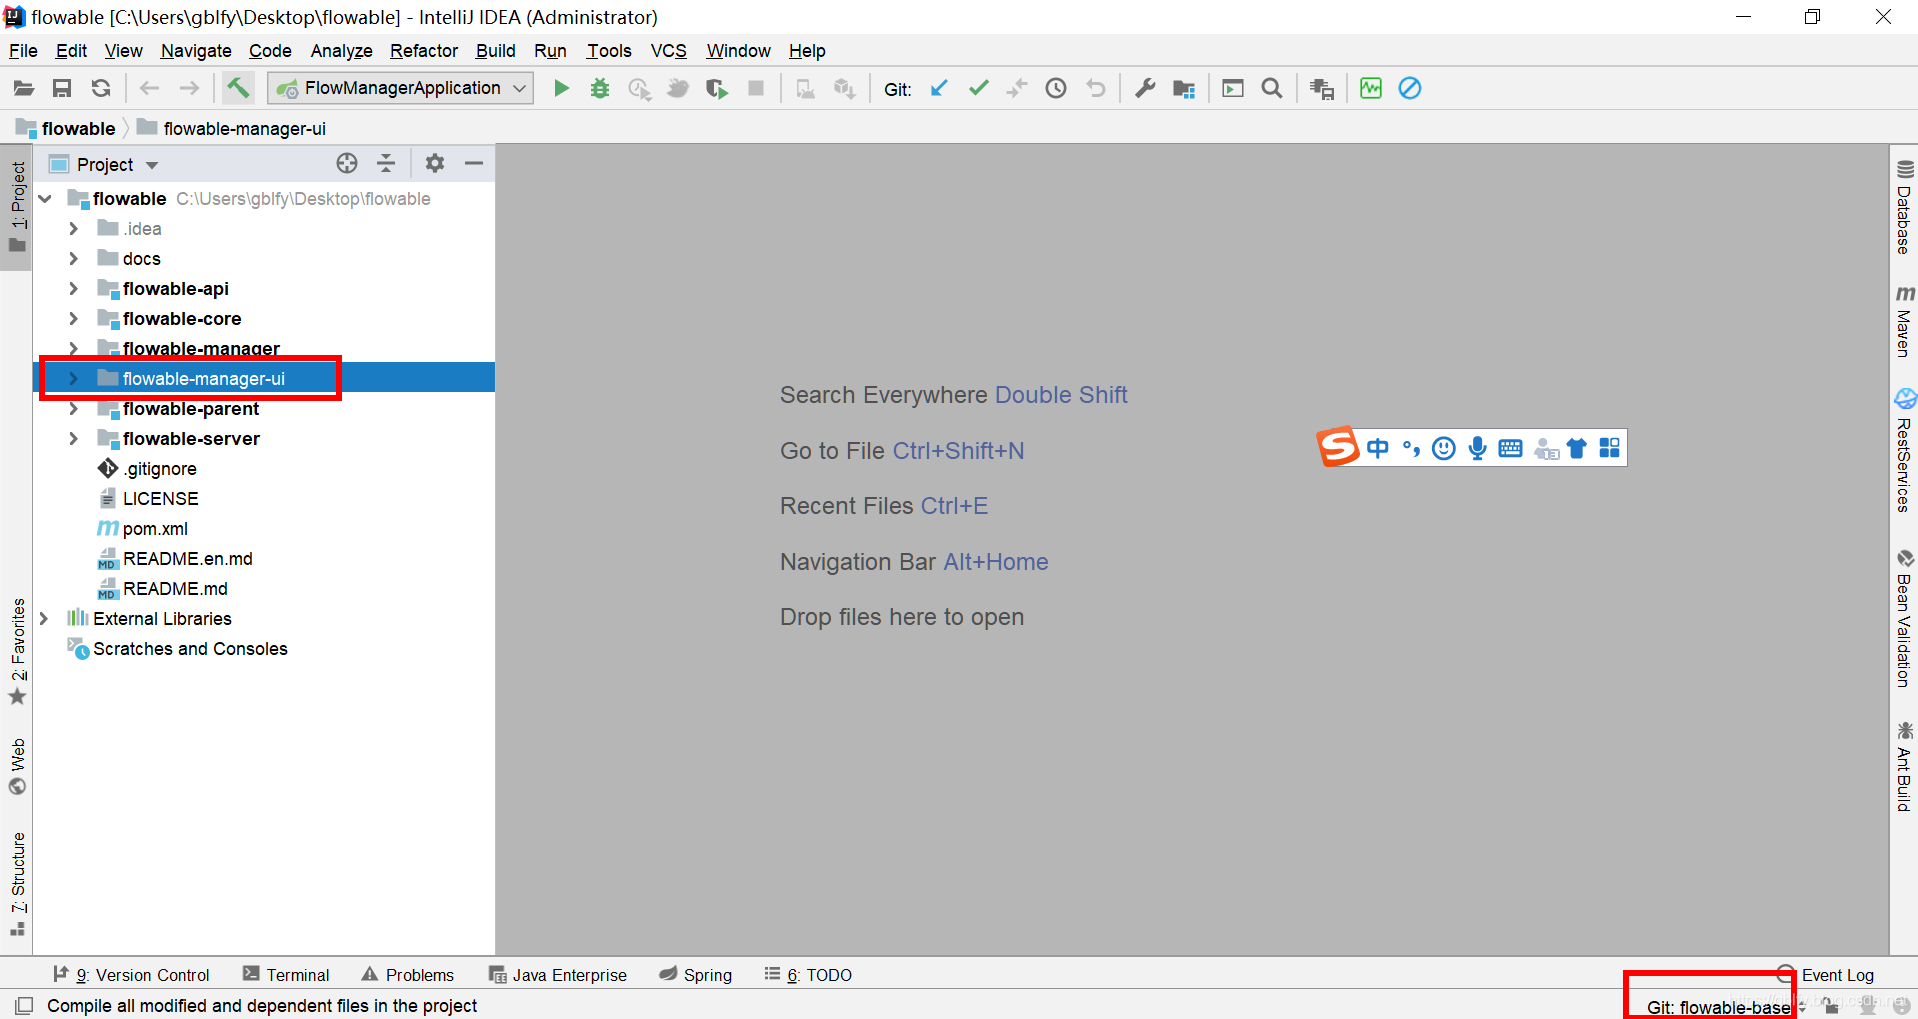Open the File menu

[x=23, y=51]
